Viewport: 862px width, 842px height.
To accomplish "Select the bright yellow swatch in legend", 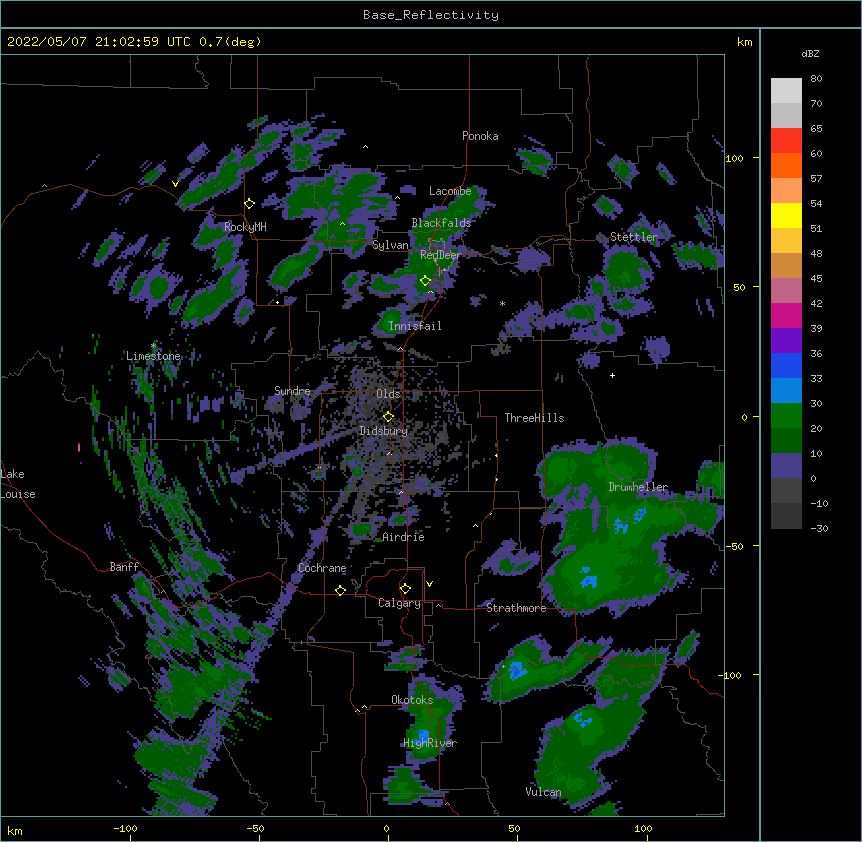I will 786,215.
